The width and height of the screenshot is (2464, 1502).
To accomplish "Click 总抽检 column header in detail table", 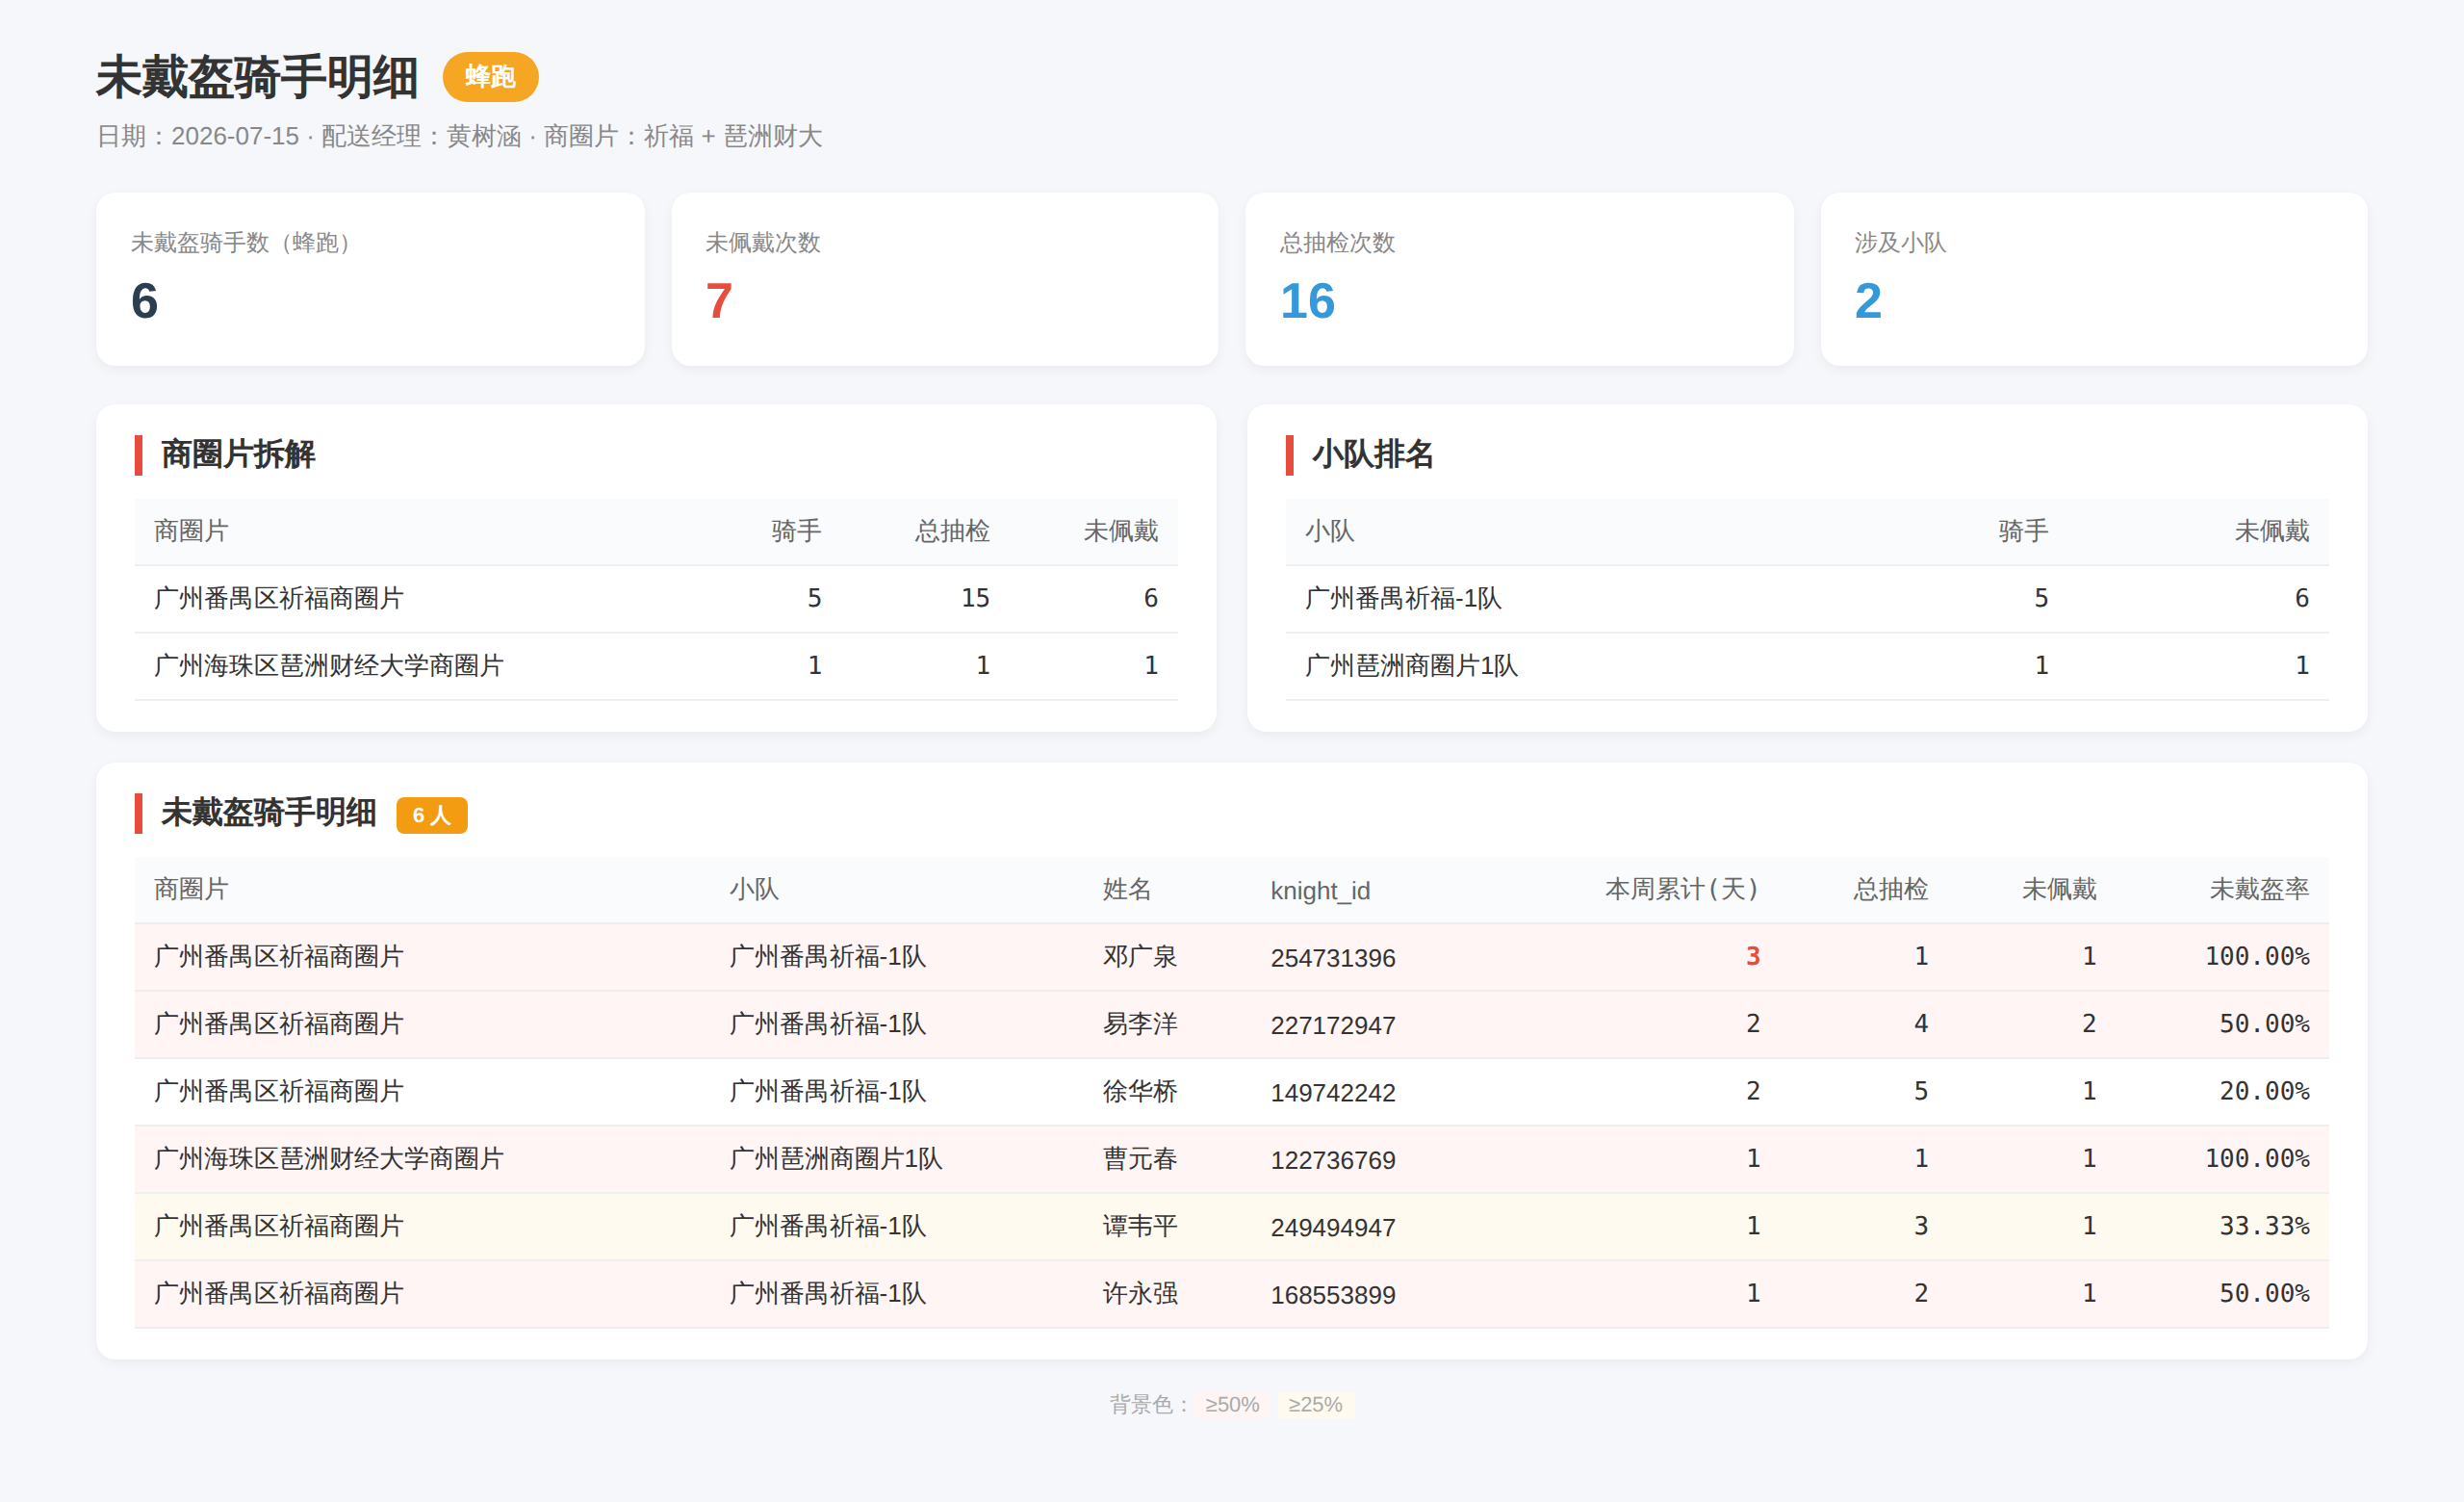I will (x=1890, y=889).
